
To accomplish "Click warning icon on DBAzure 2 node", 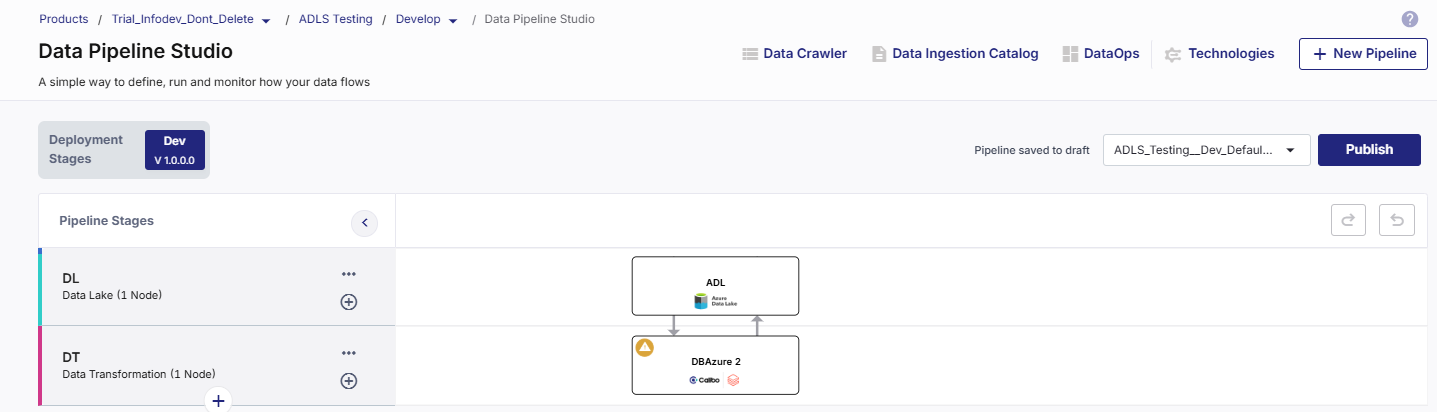I will click(645, 348).
